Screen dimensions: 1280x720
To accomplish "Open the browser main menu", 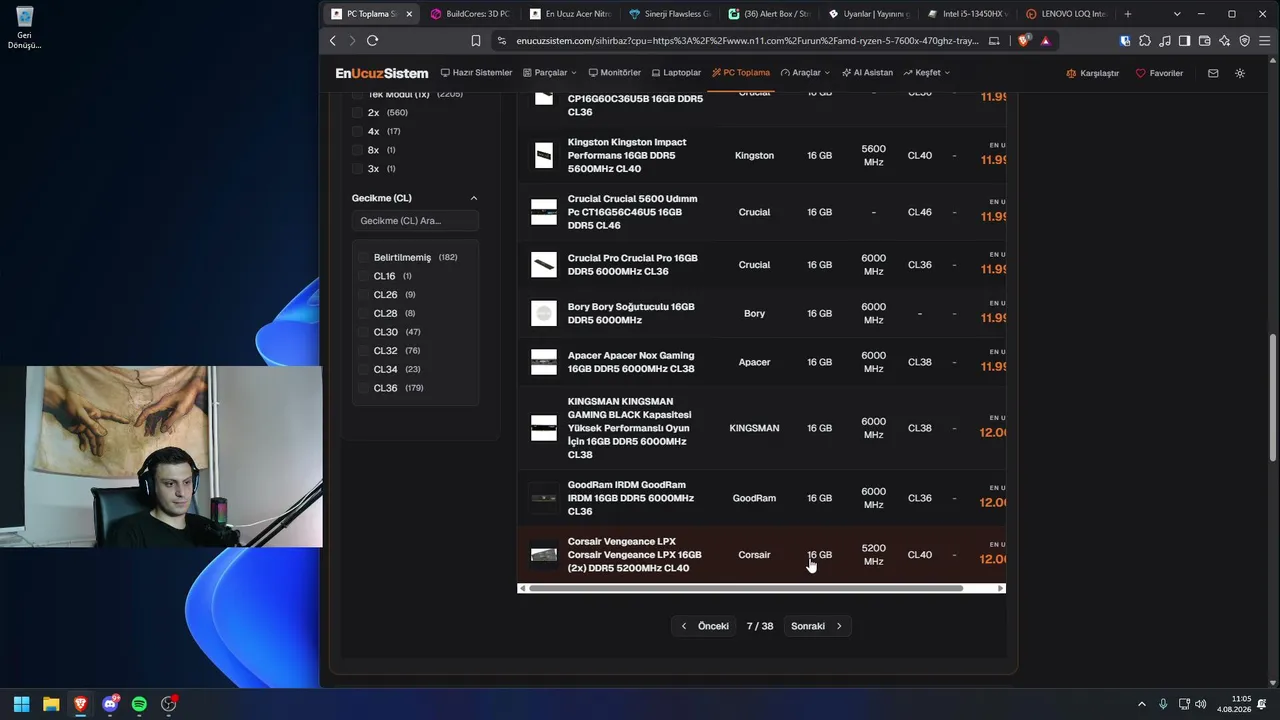I will click(1264, 41).
